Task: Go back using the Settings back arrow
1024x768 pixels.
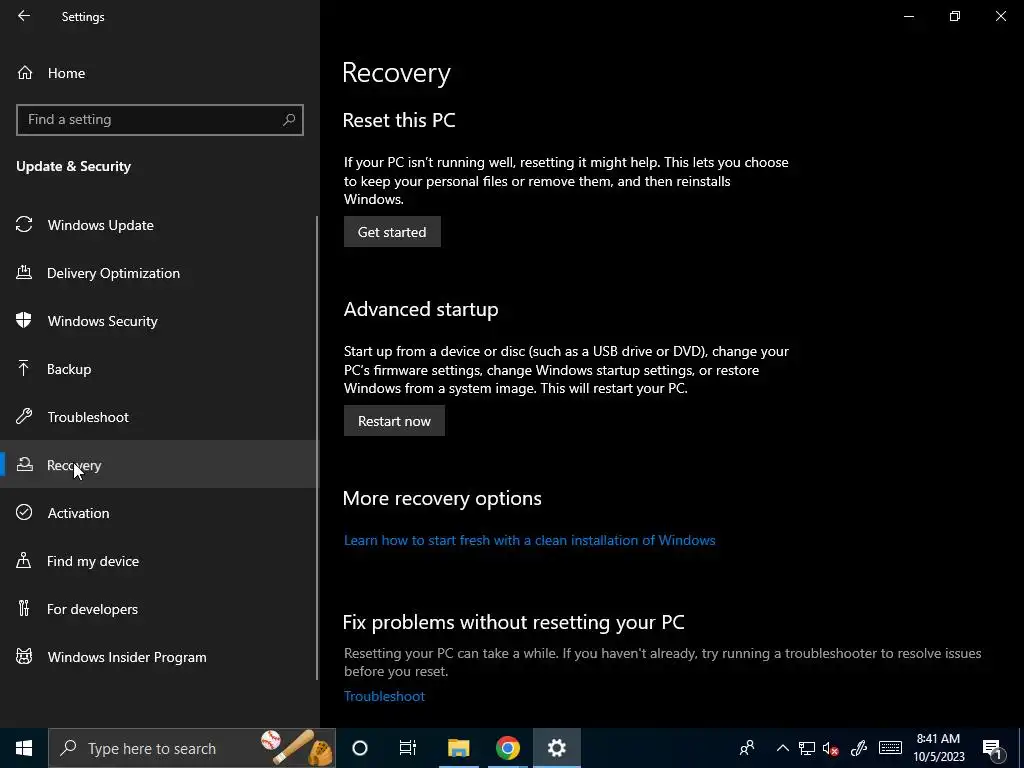Action: 24,16
